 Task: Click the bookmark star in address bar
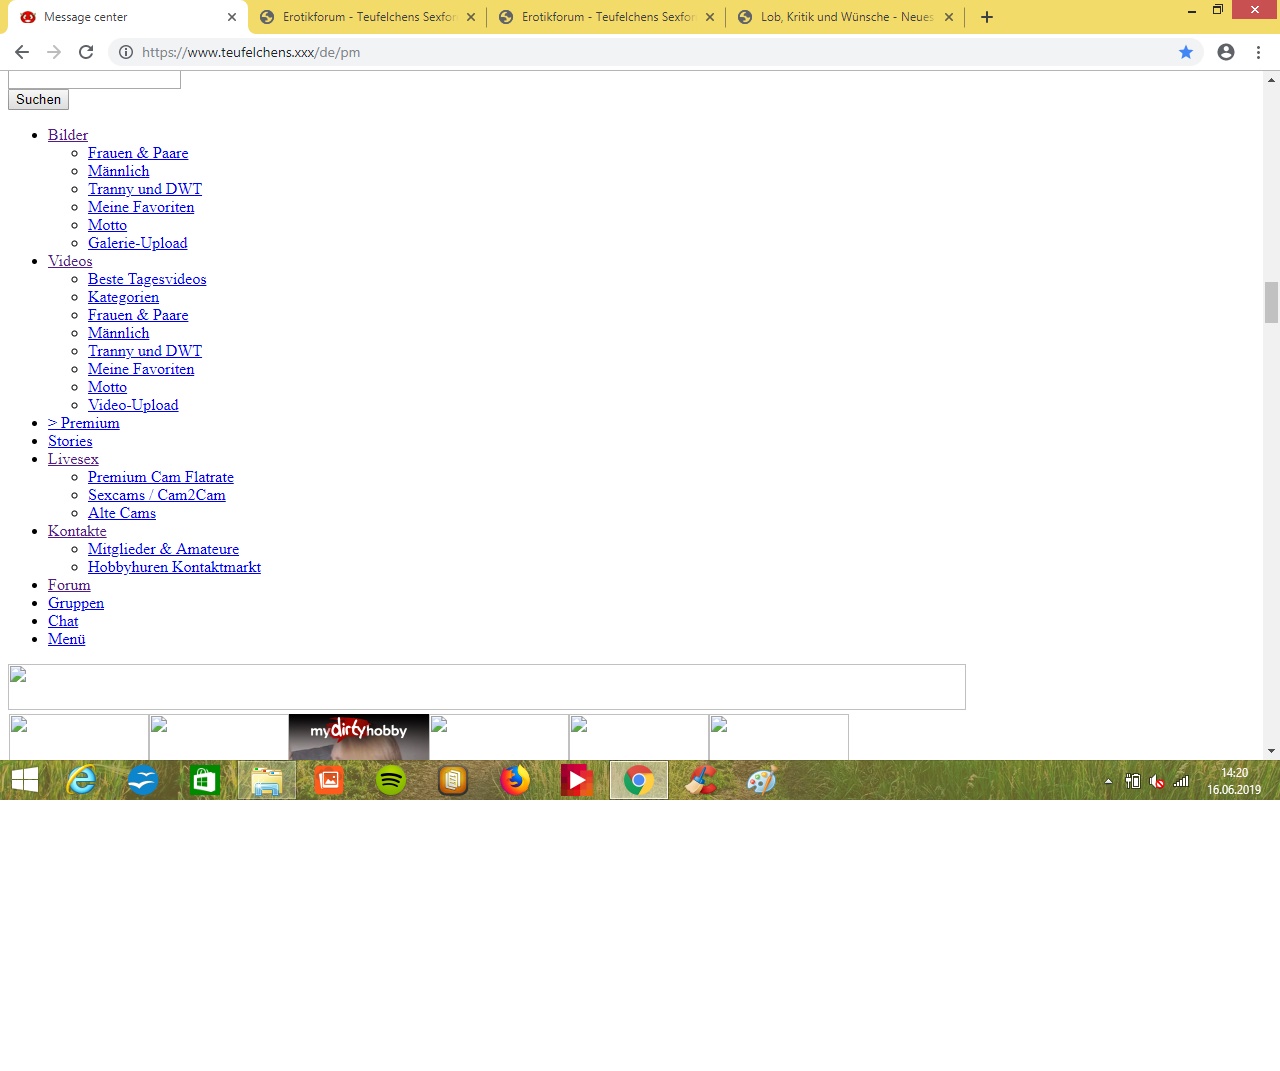[x=1186, y=52]
